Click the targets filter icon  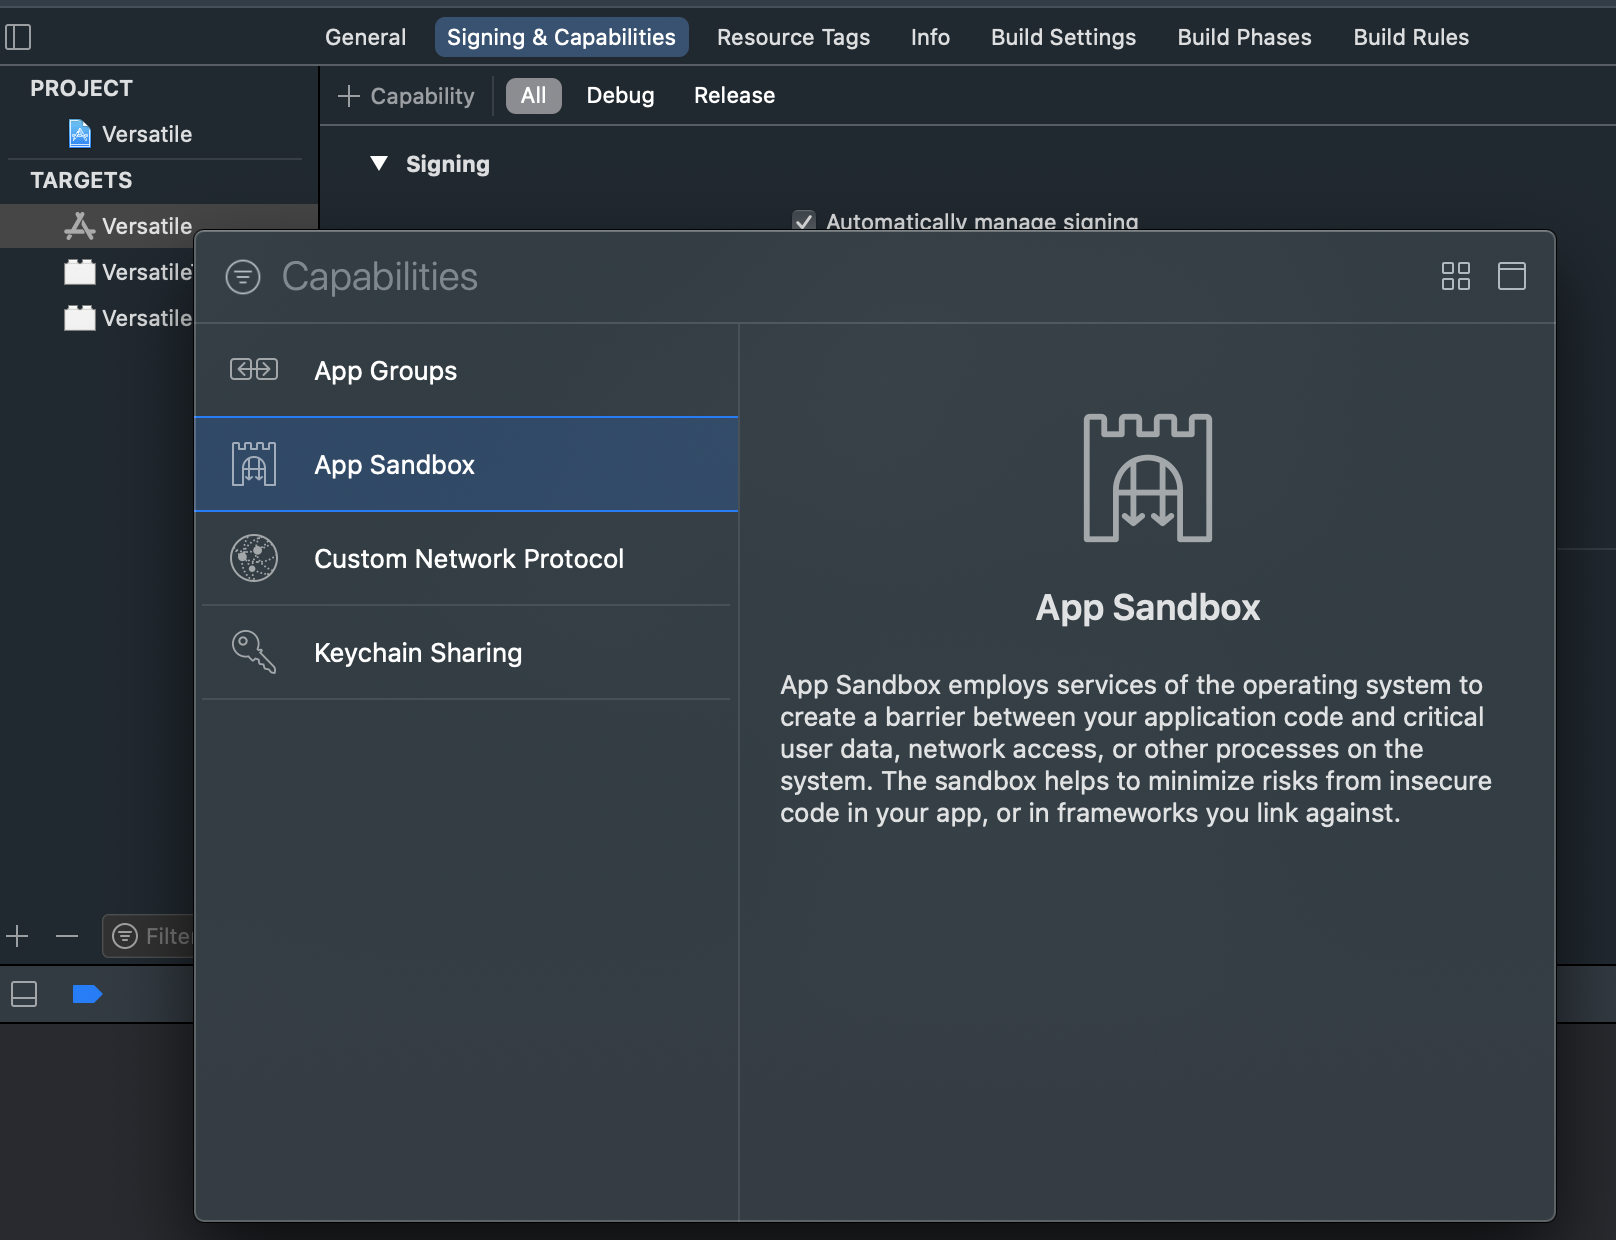coord(125,936)
